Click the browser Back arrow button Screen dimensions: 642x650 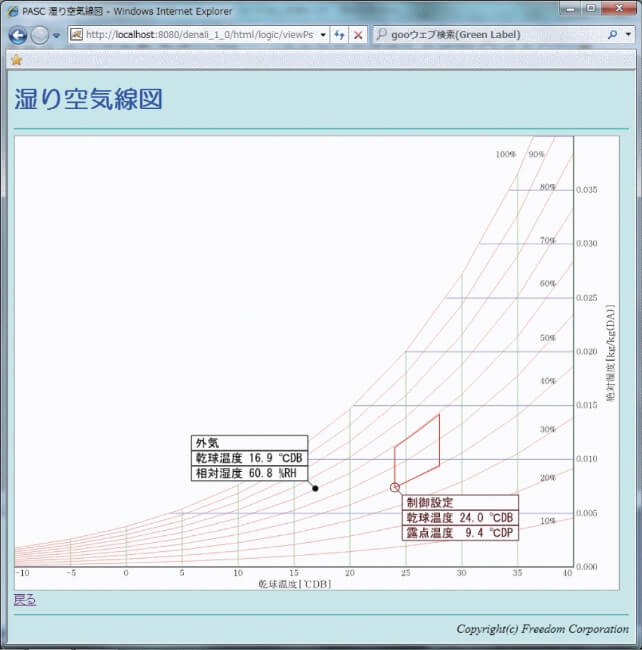click(x=17, y=35)
